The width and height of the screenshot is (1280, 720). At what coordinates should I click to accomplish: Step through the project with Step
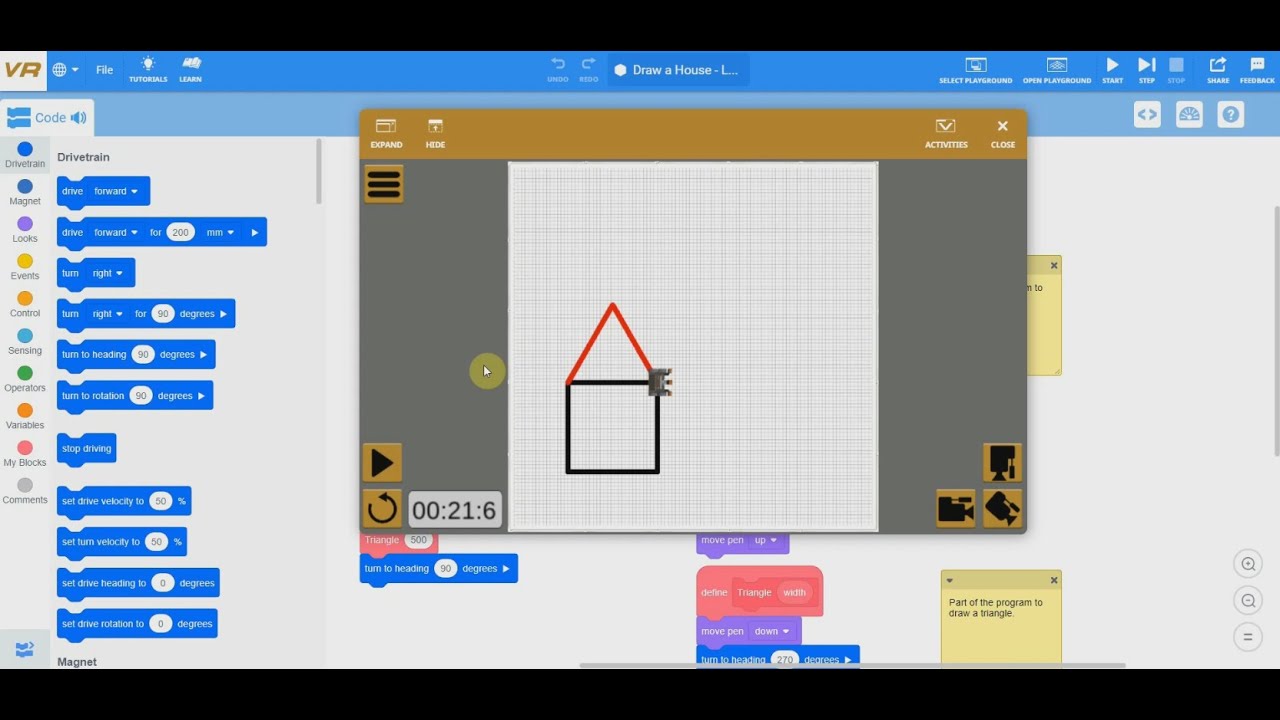[x=1146, y=70]
